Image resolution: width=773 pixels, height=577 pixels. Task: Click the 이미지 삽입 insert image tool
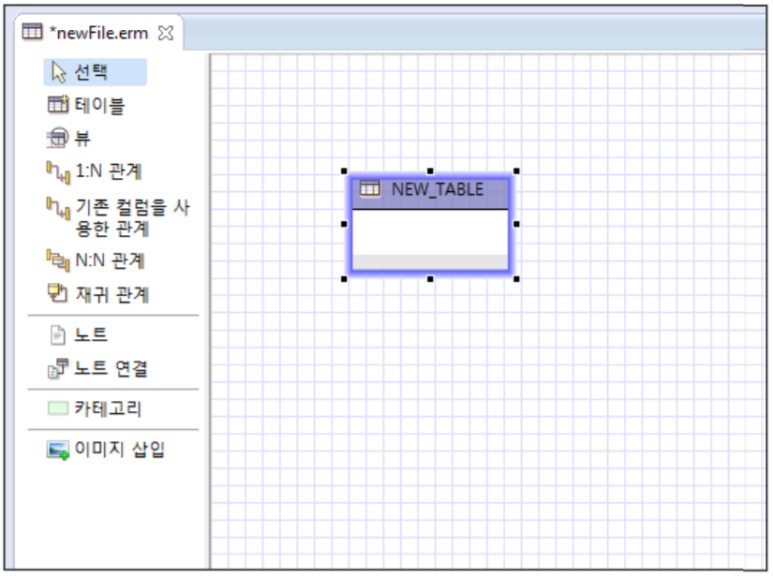point(105,449)
